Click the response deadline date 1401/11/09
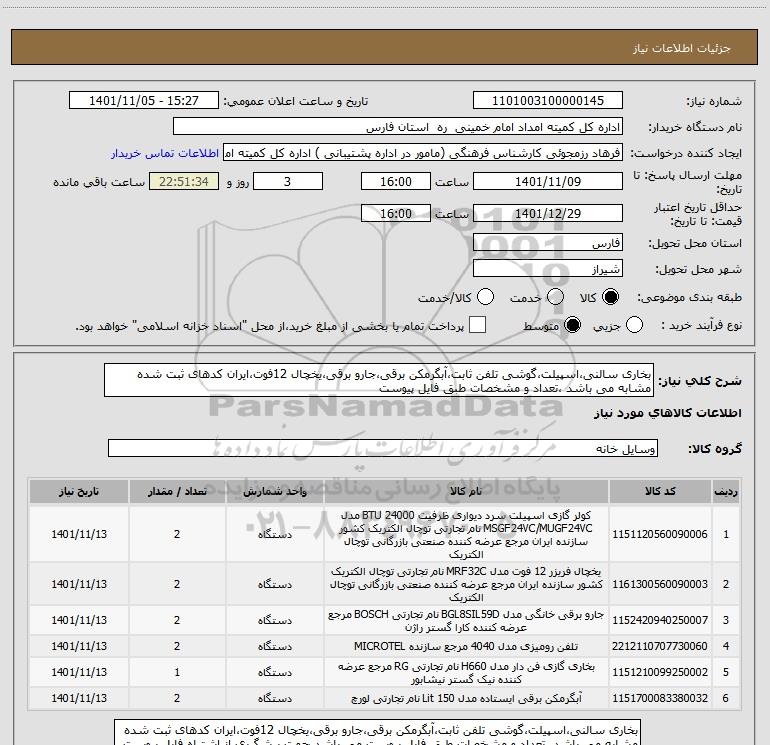770x745 pixels. (548, 181)
